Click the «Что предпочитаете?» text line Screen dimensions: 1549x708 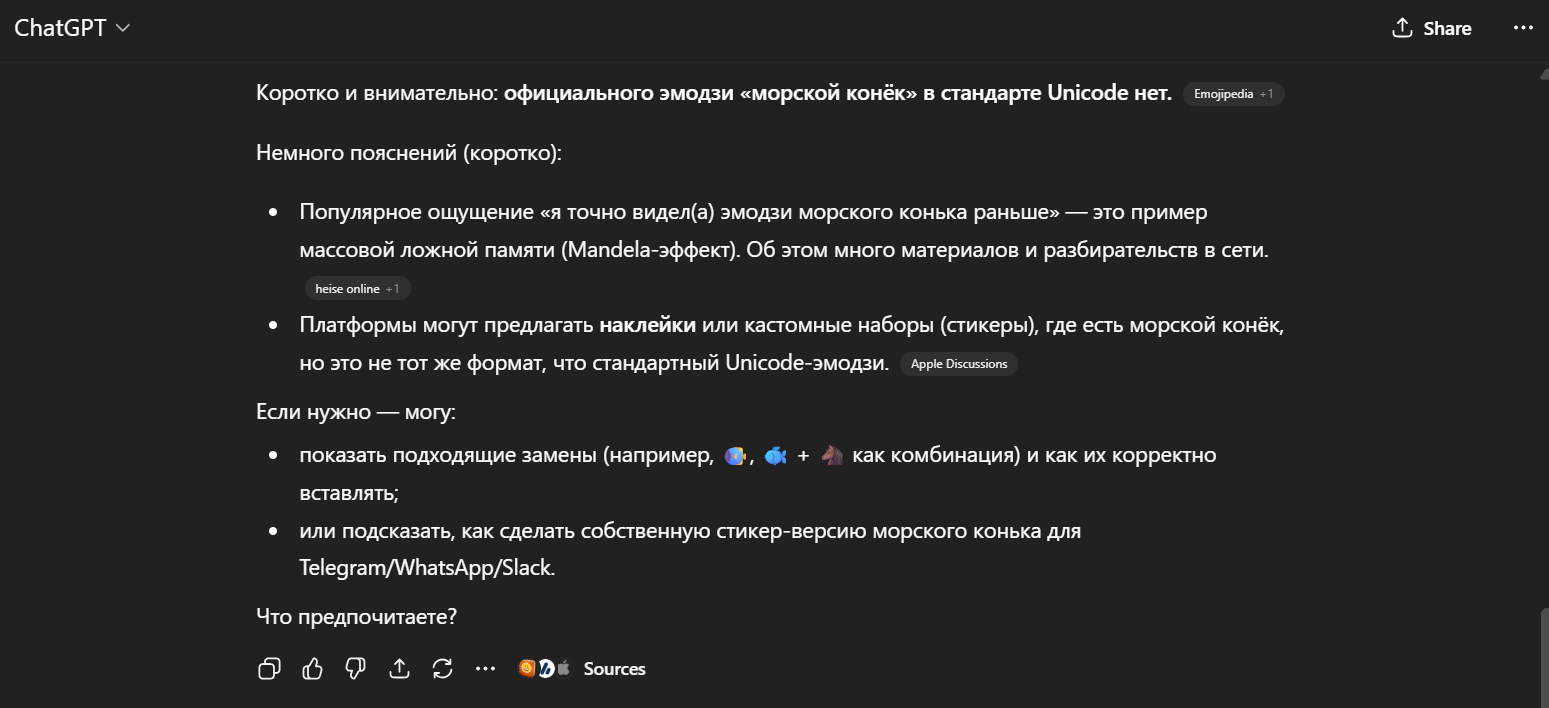tap(357, 617)
